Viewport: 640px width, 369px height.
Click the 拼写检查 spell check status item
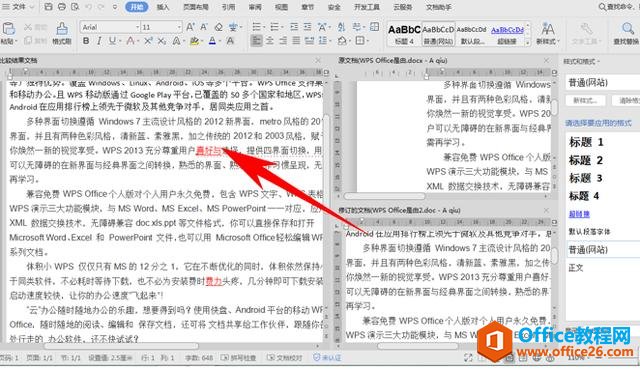pyautogui.click(x=239, y=358)
